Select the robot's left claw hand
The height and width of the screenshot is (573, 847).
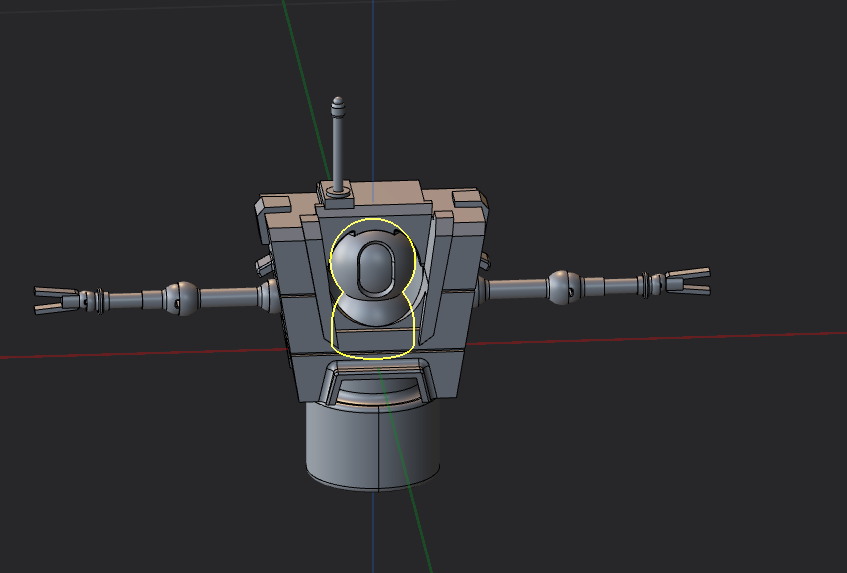click(57, 300)
